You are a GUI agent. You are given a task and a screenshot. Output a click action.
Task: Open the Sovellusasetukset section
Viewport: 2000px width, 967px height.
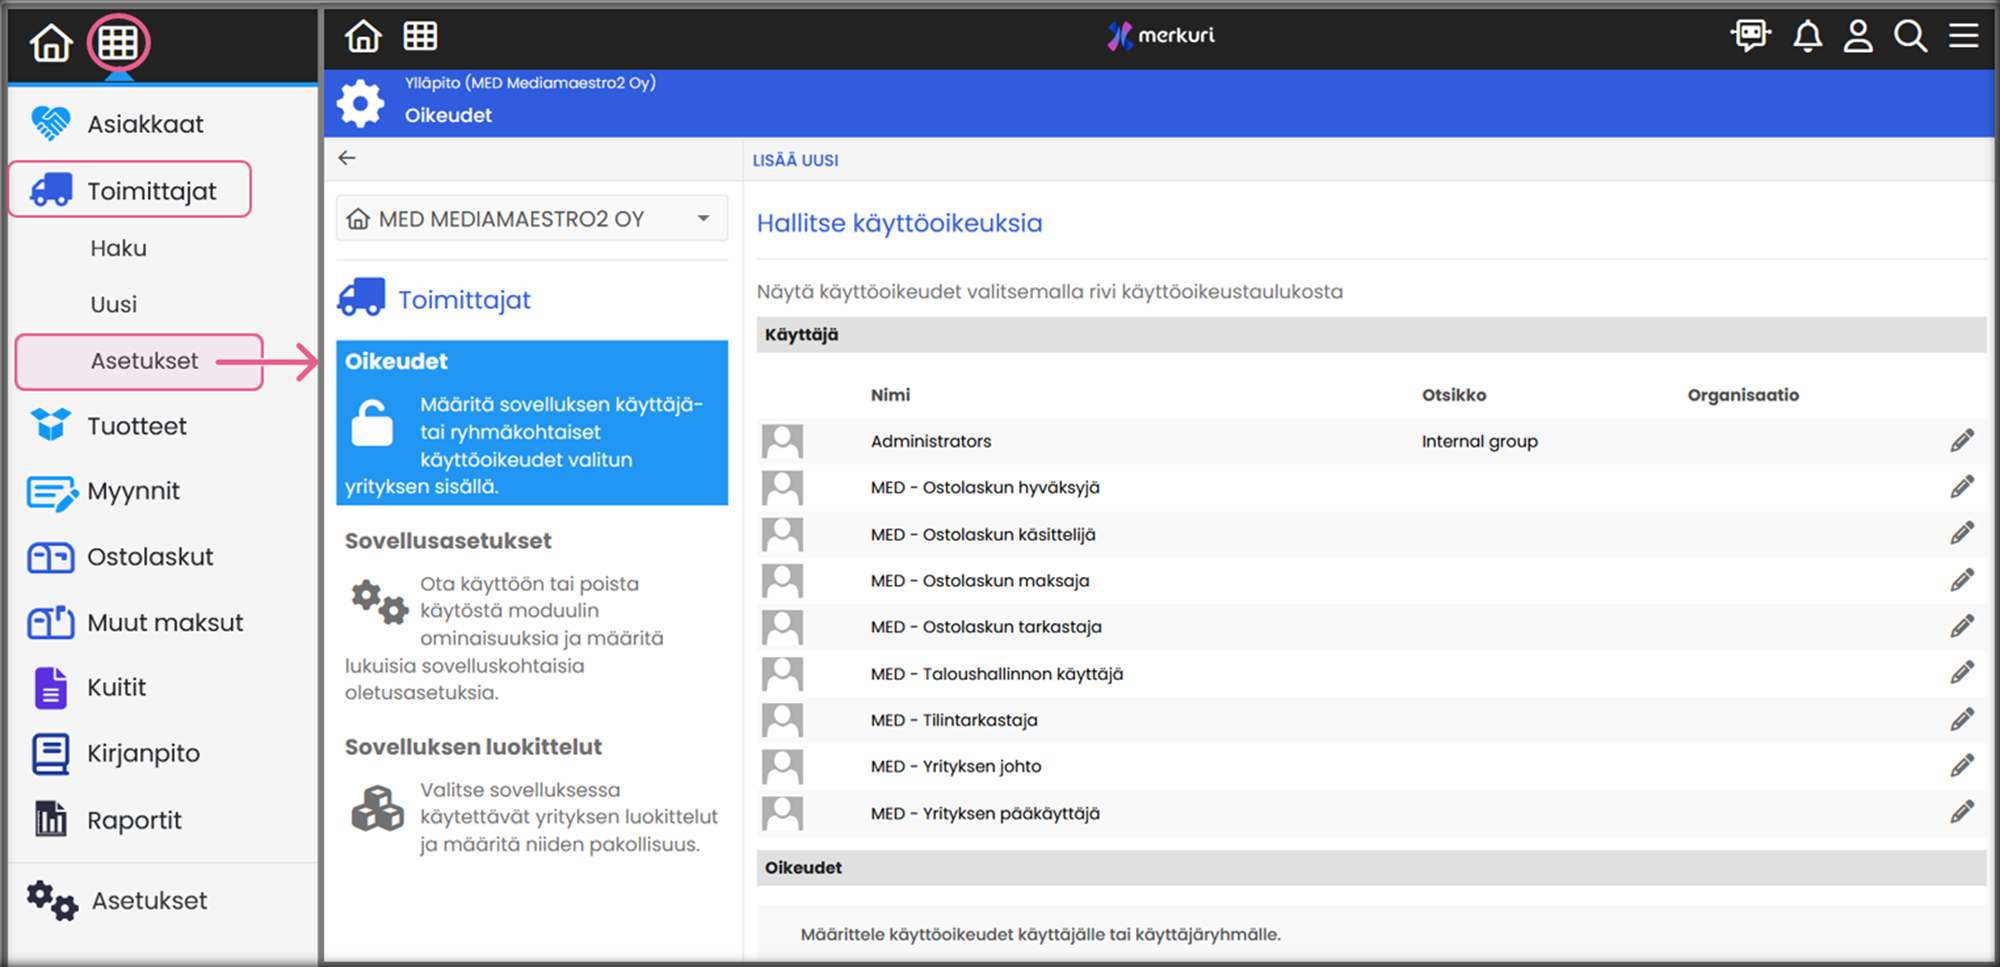[448, 541]
